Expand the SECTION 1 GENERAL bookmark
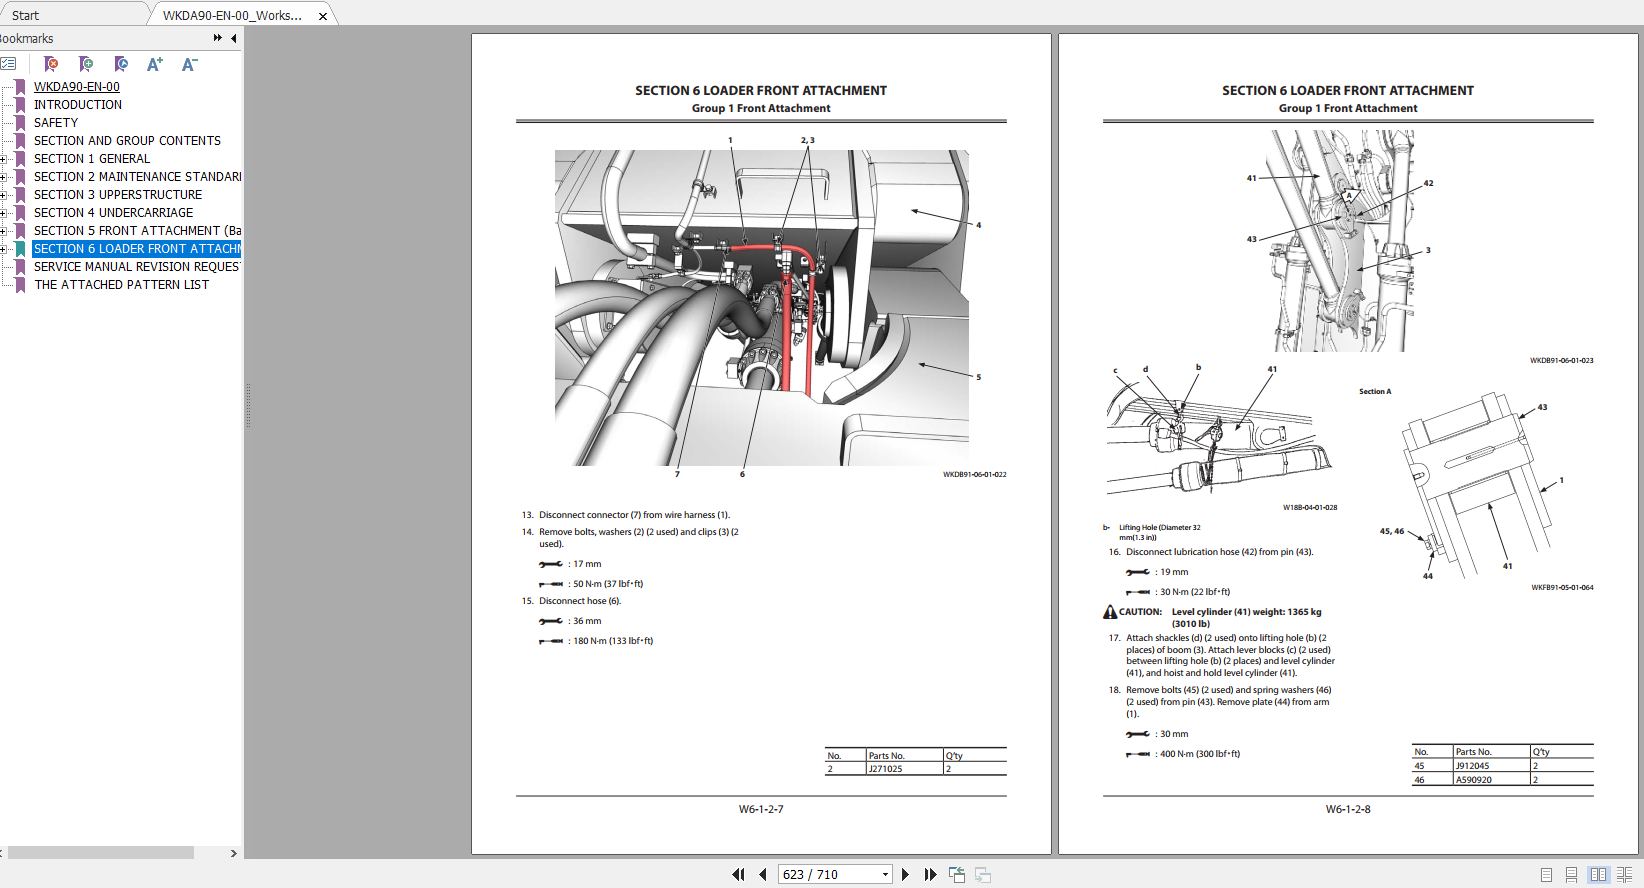 pos(4,159)
